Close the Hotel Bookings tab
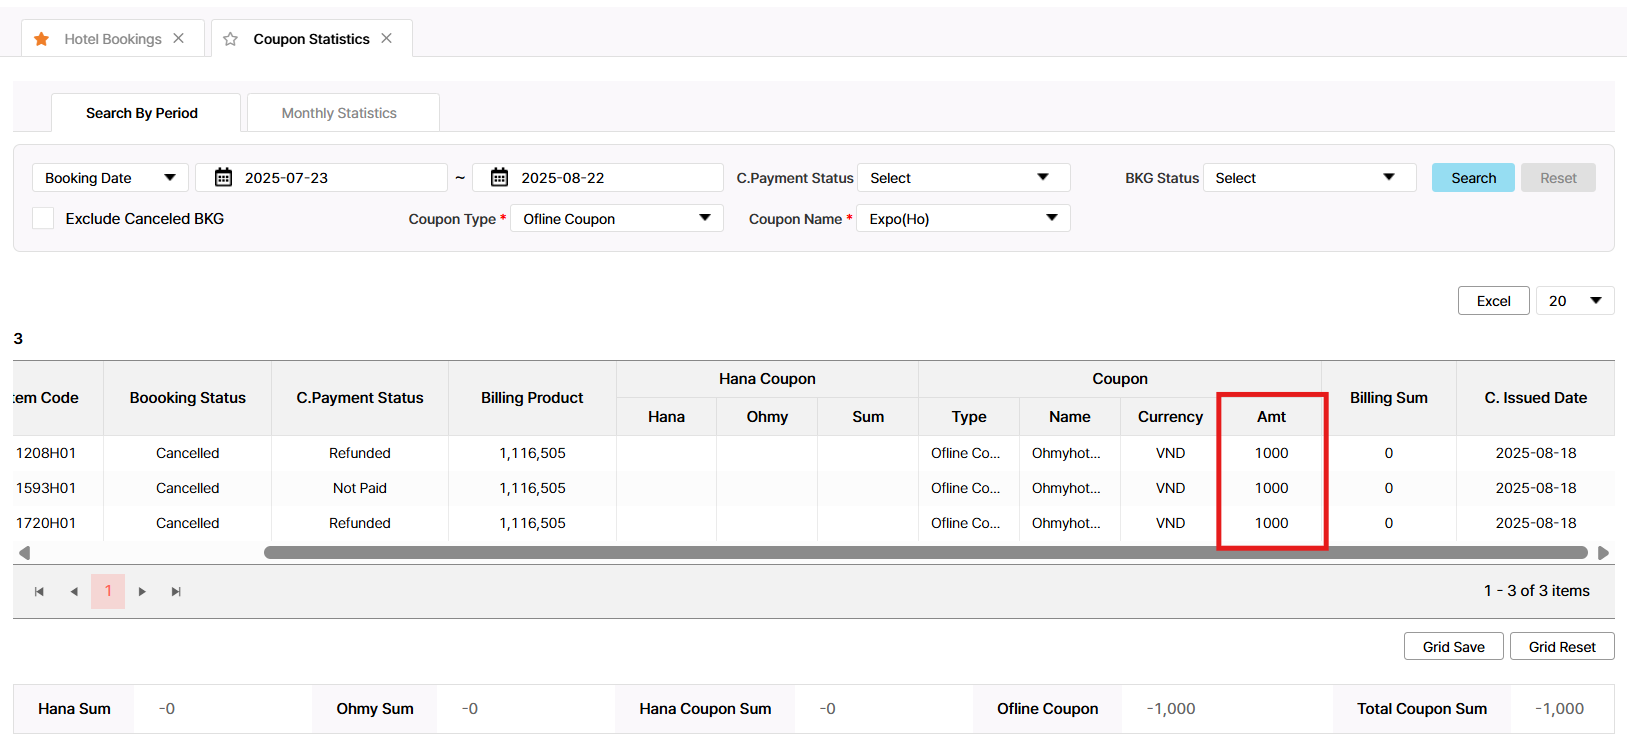The image size is (1627, 755). pyautogui.click(x=179, y=38)
